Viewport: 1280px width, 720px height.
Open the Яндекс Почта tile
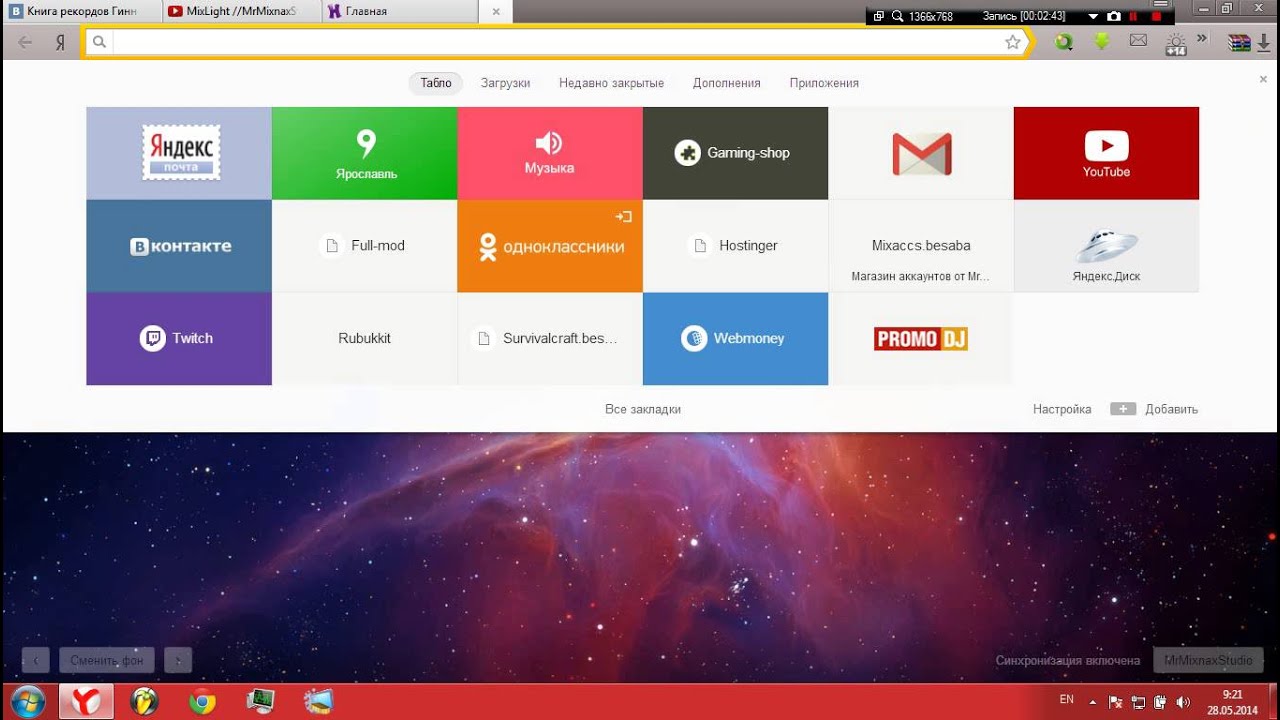tap(179, 153)
